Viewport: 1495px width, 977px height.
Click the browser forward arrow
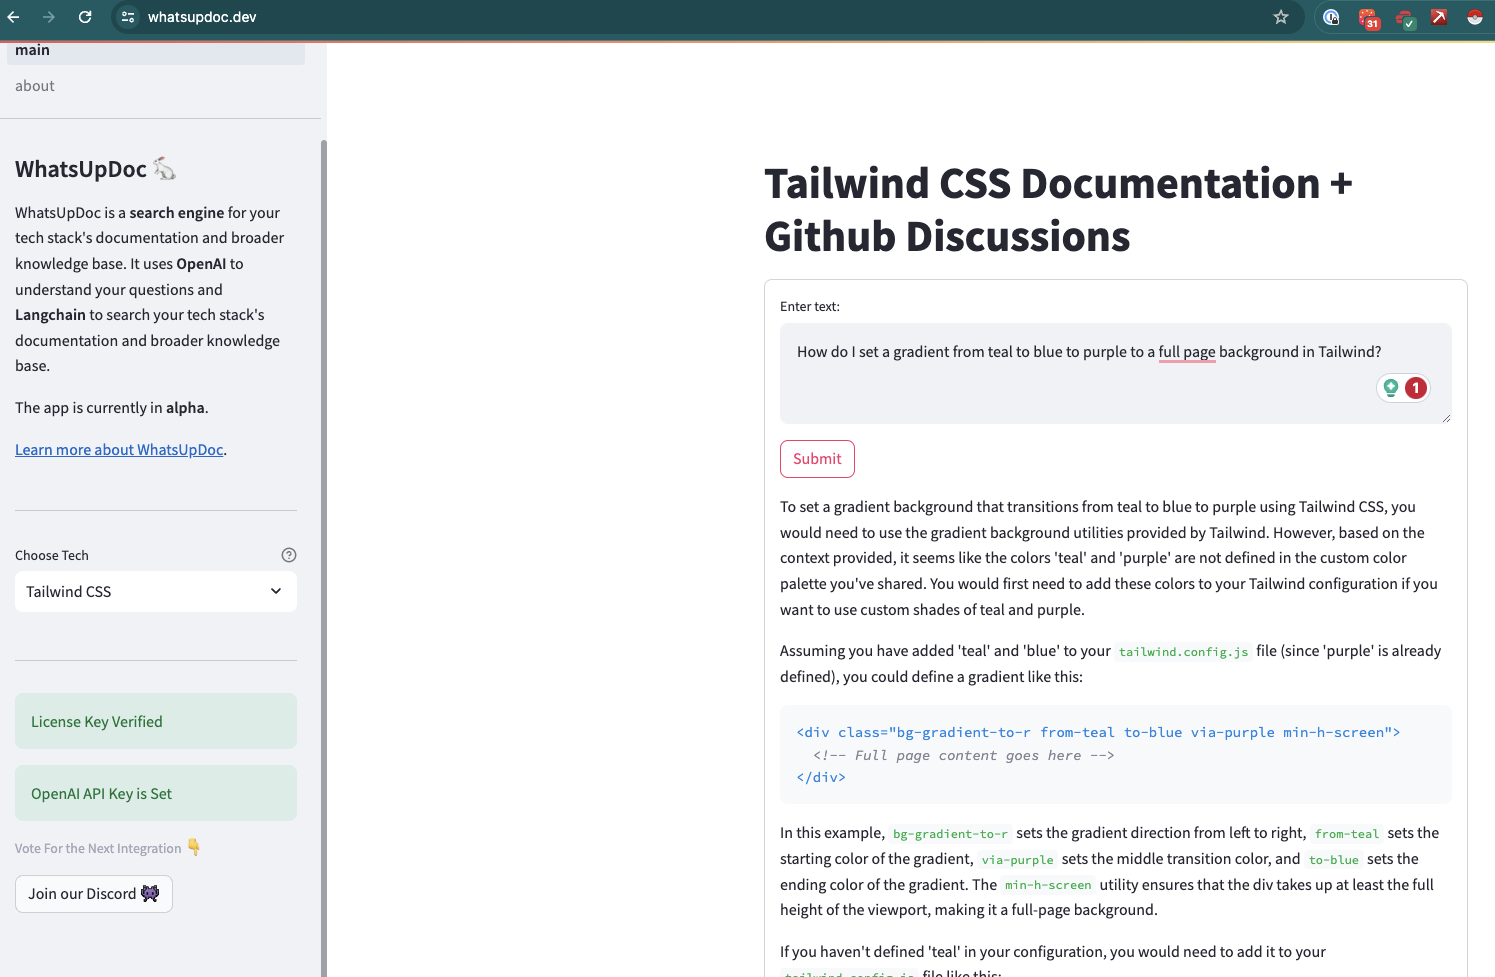[49, 17]
